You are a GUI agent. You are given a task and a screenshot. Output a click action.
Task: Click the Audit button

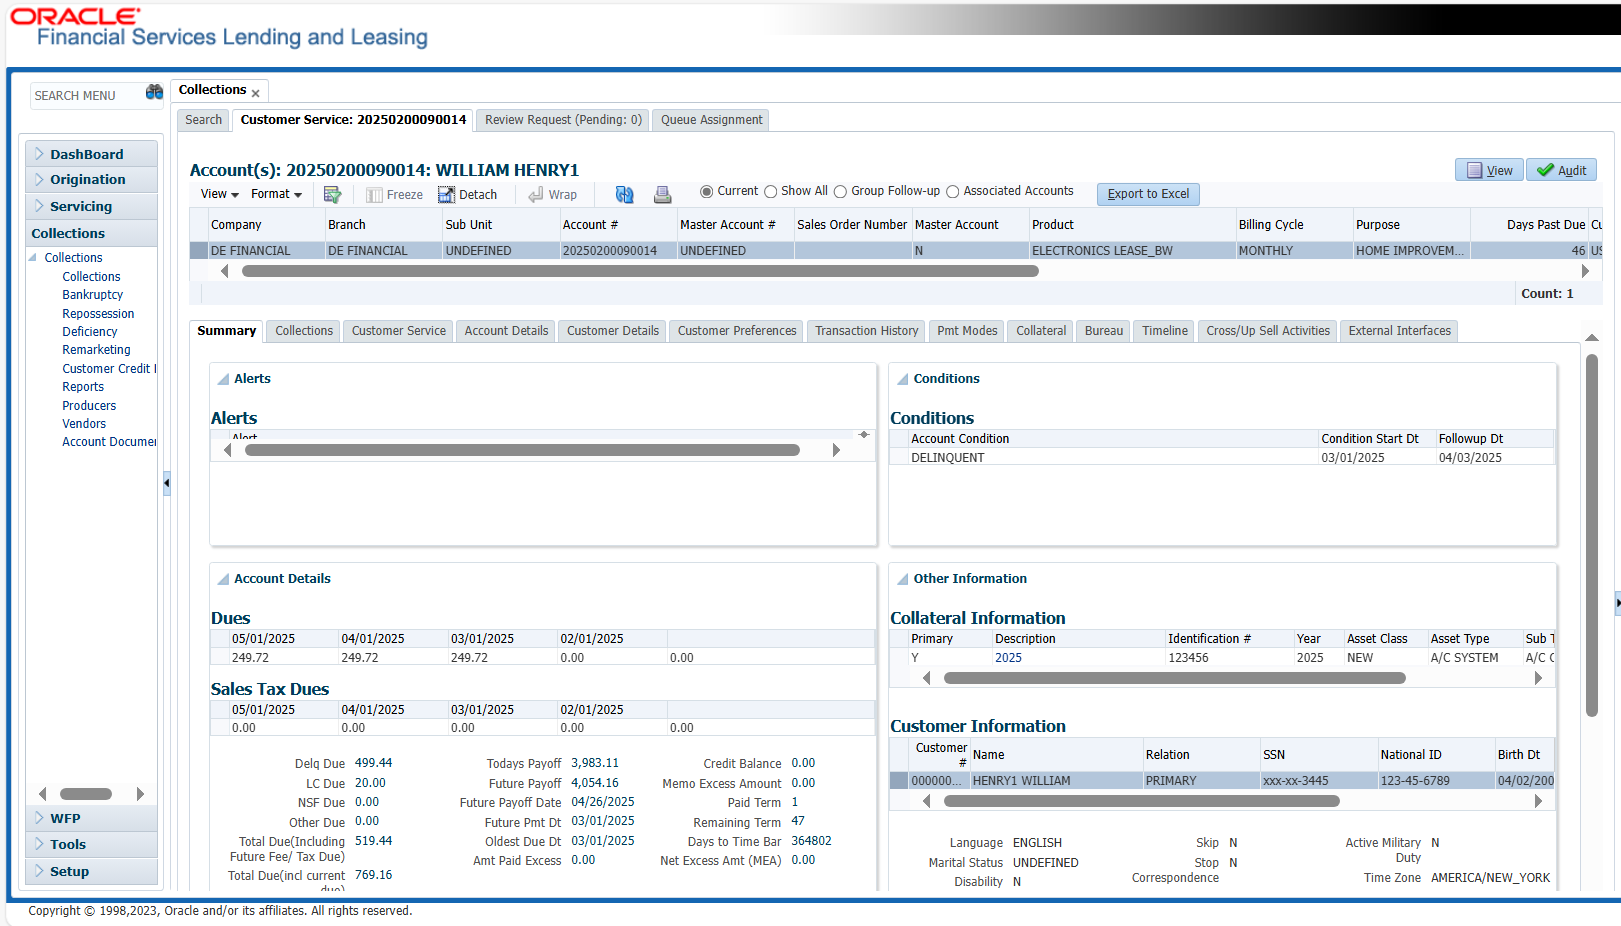pos(1561,170)
